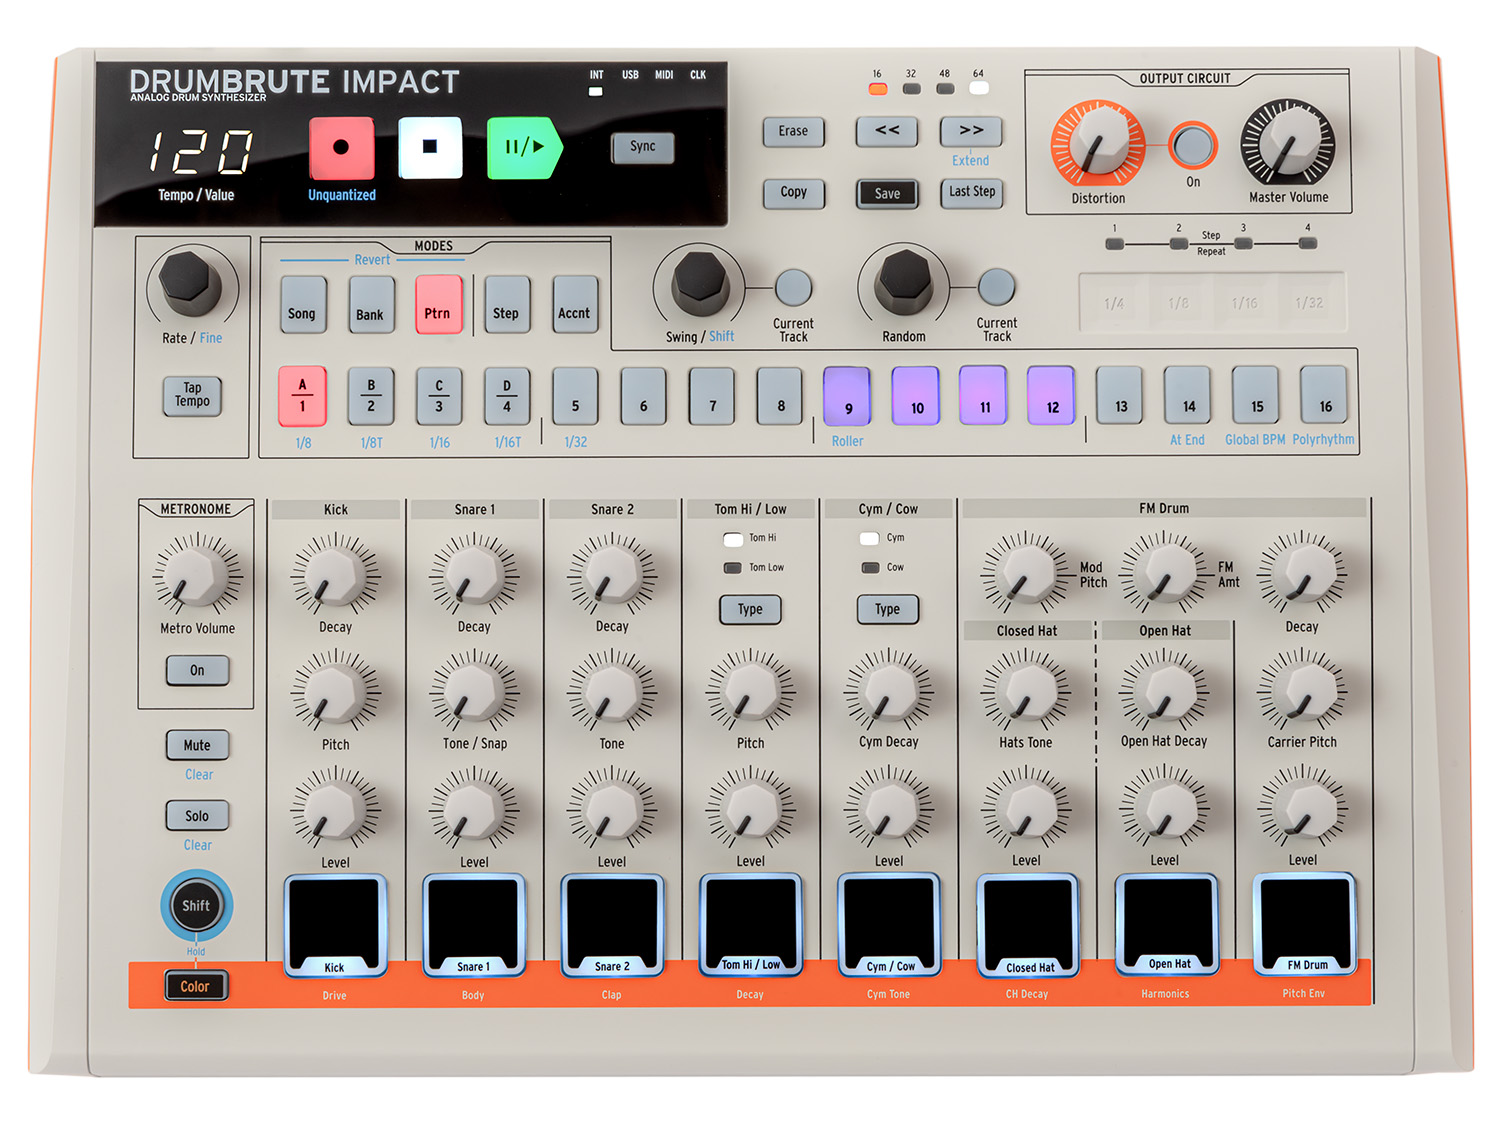This screenshot has height=1125, width=1500.
Task: Strike the Snare 2 pad
Action: [x=612, y=925]
